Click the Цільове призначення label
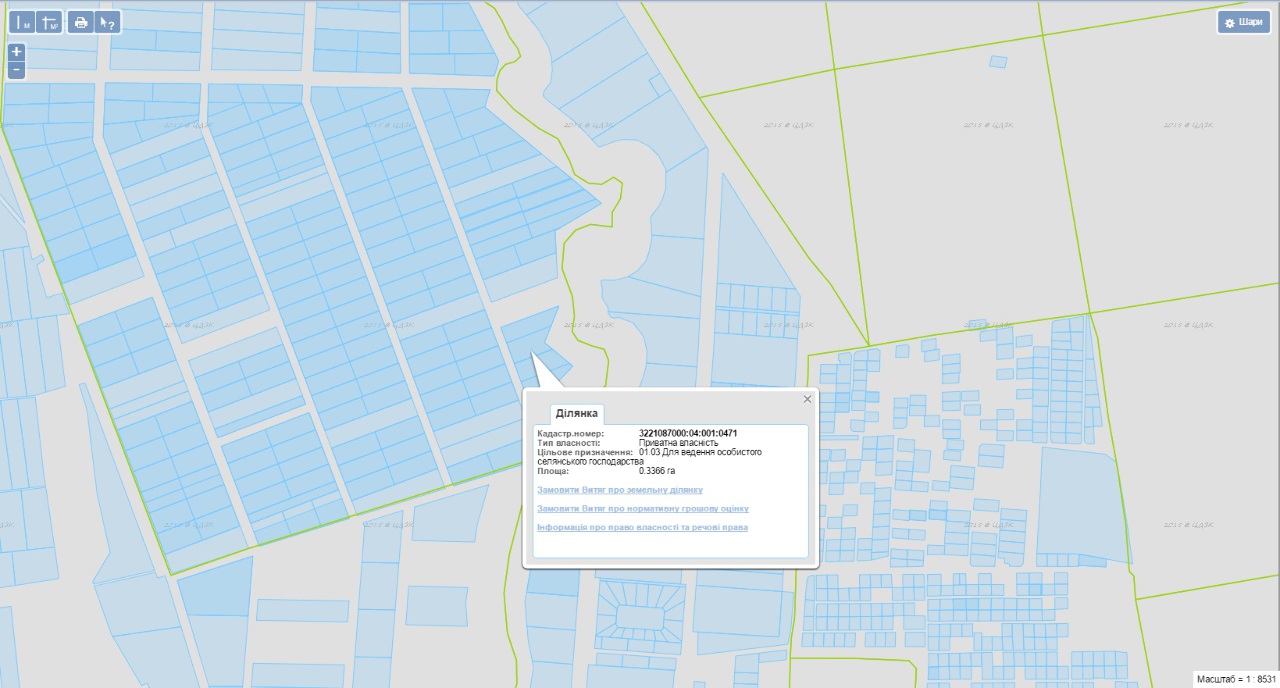The image size is (1280, 688). pos(583,452)
